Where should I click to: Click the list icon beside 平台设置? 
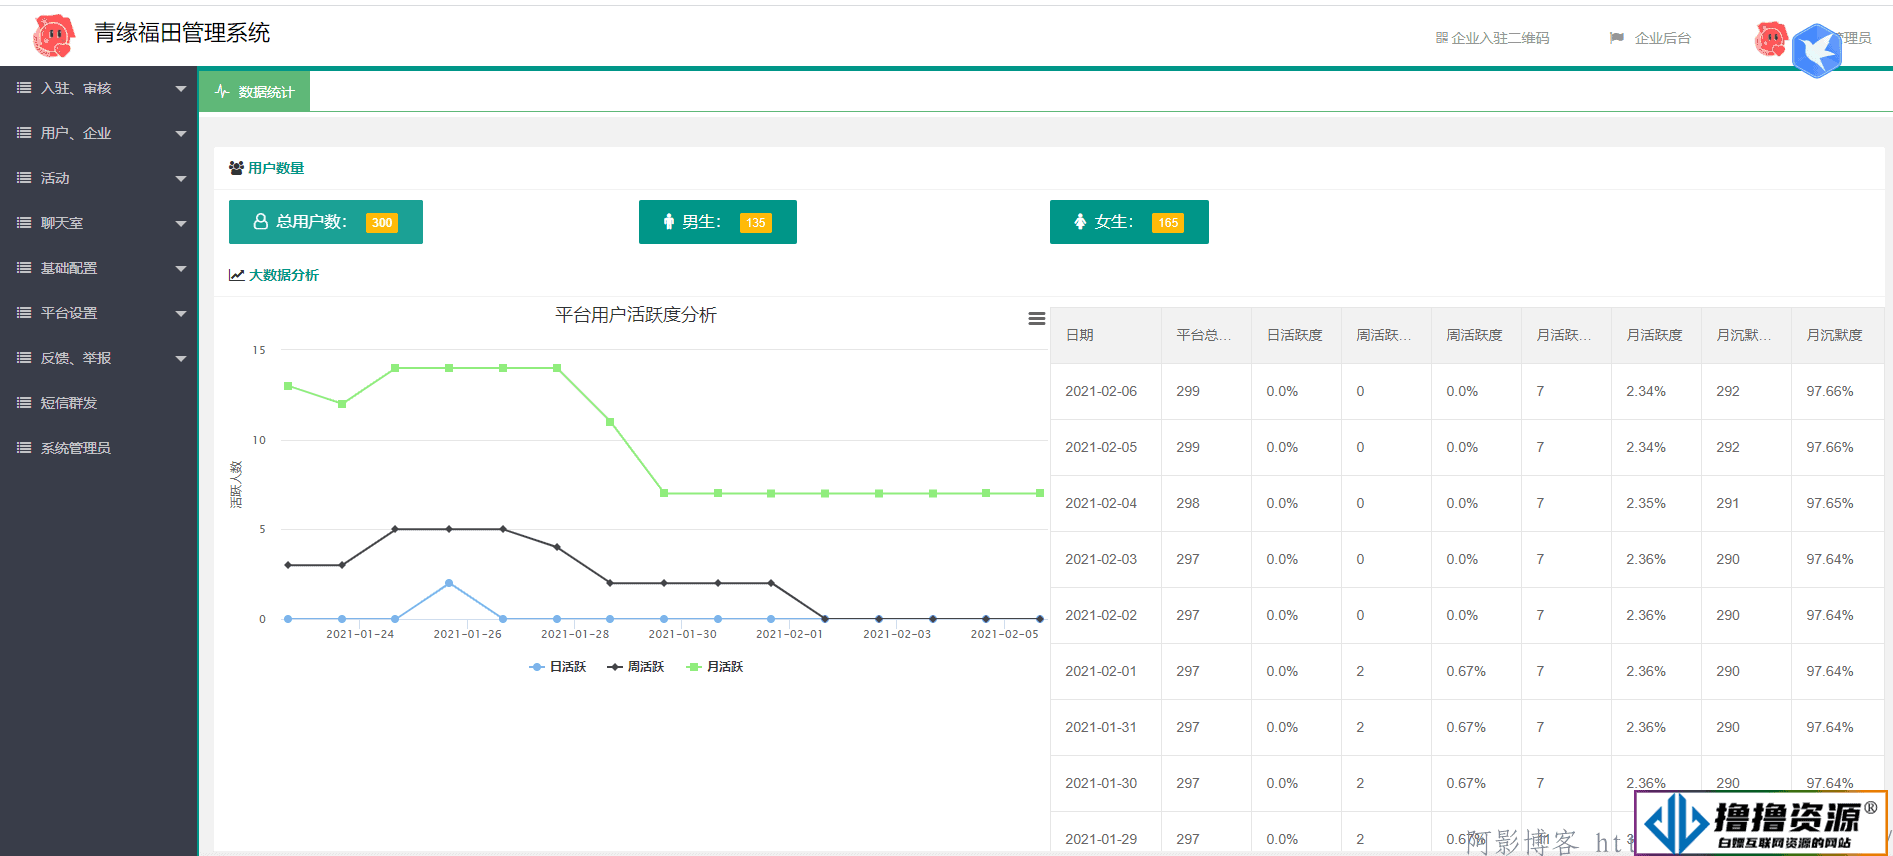24,313
